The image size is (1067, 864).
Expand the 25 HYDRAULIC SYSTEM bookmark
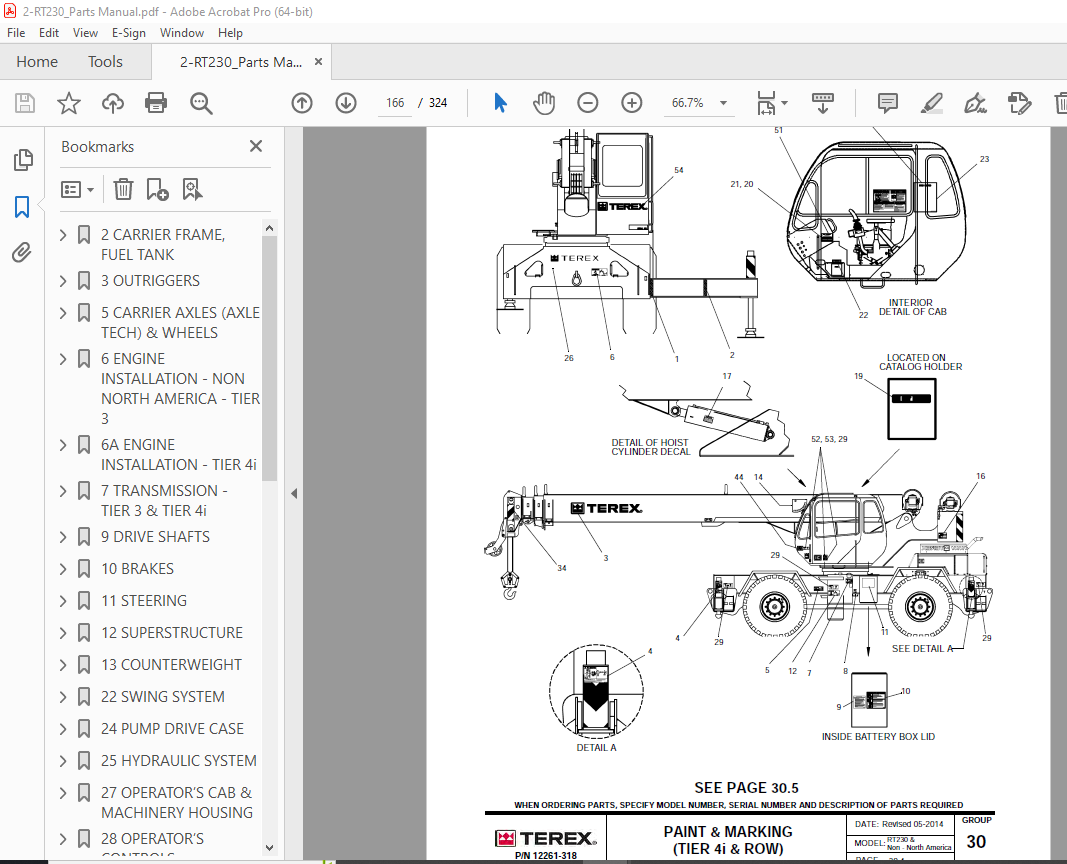[x=64, y=761]
